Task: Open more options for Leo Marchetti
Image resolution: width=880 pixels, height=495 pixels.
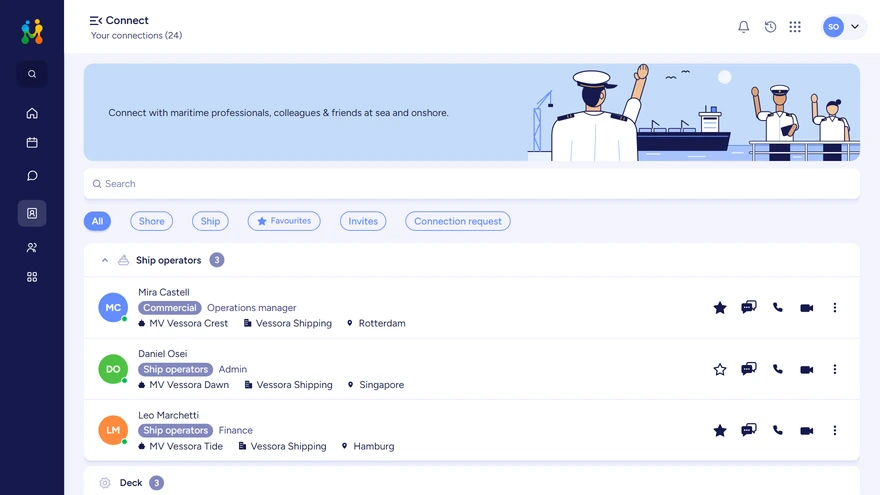Action: point(835,430)
